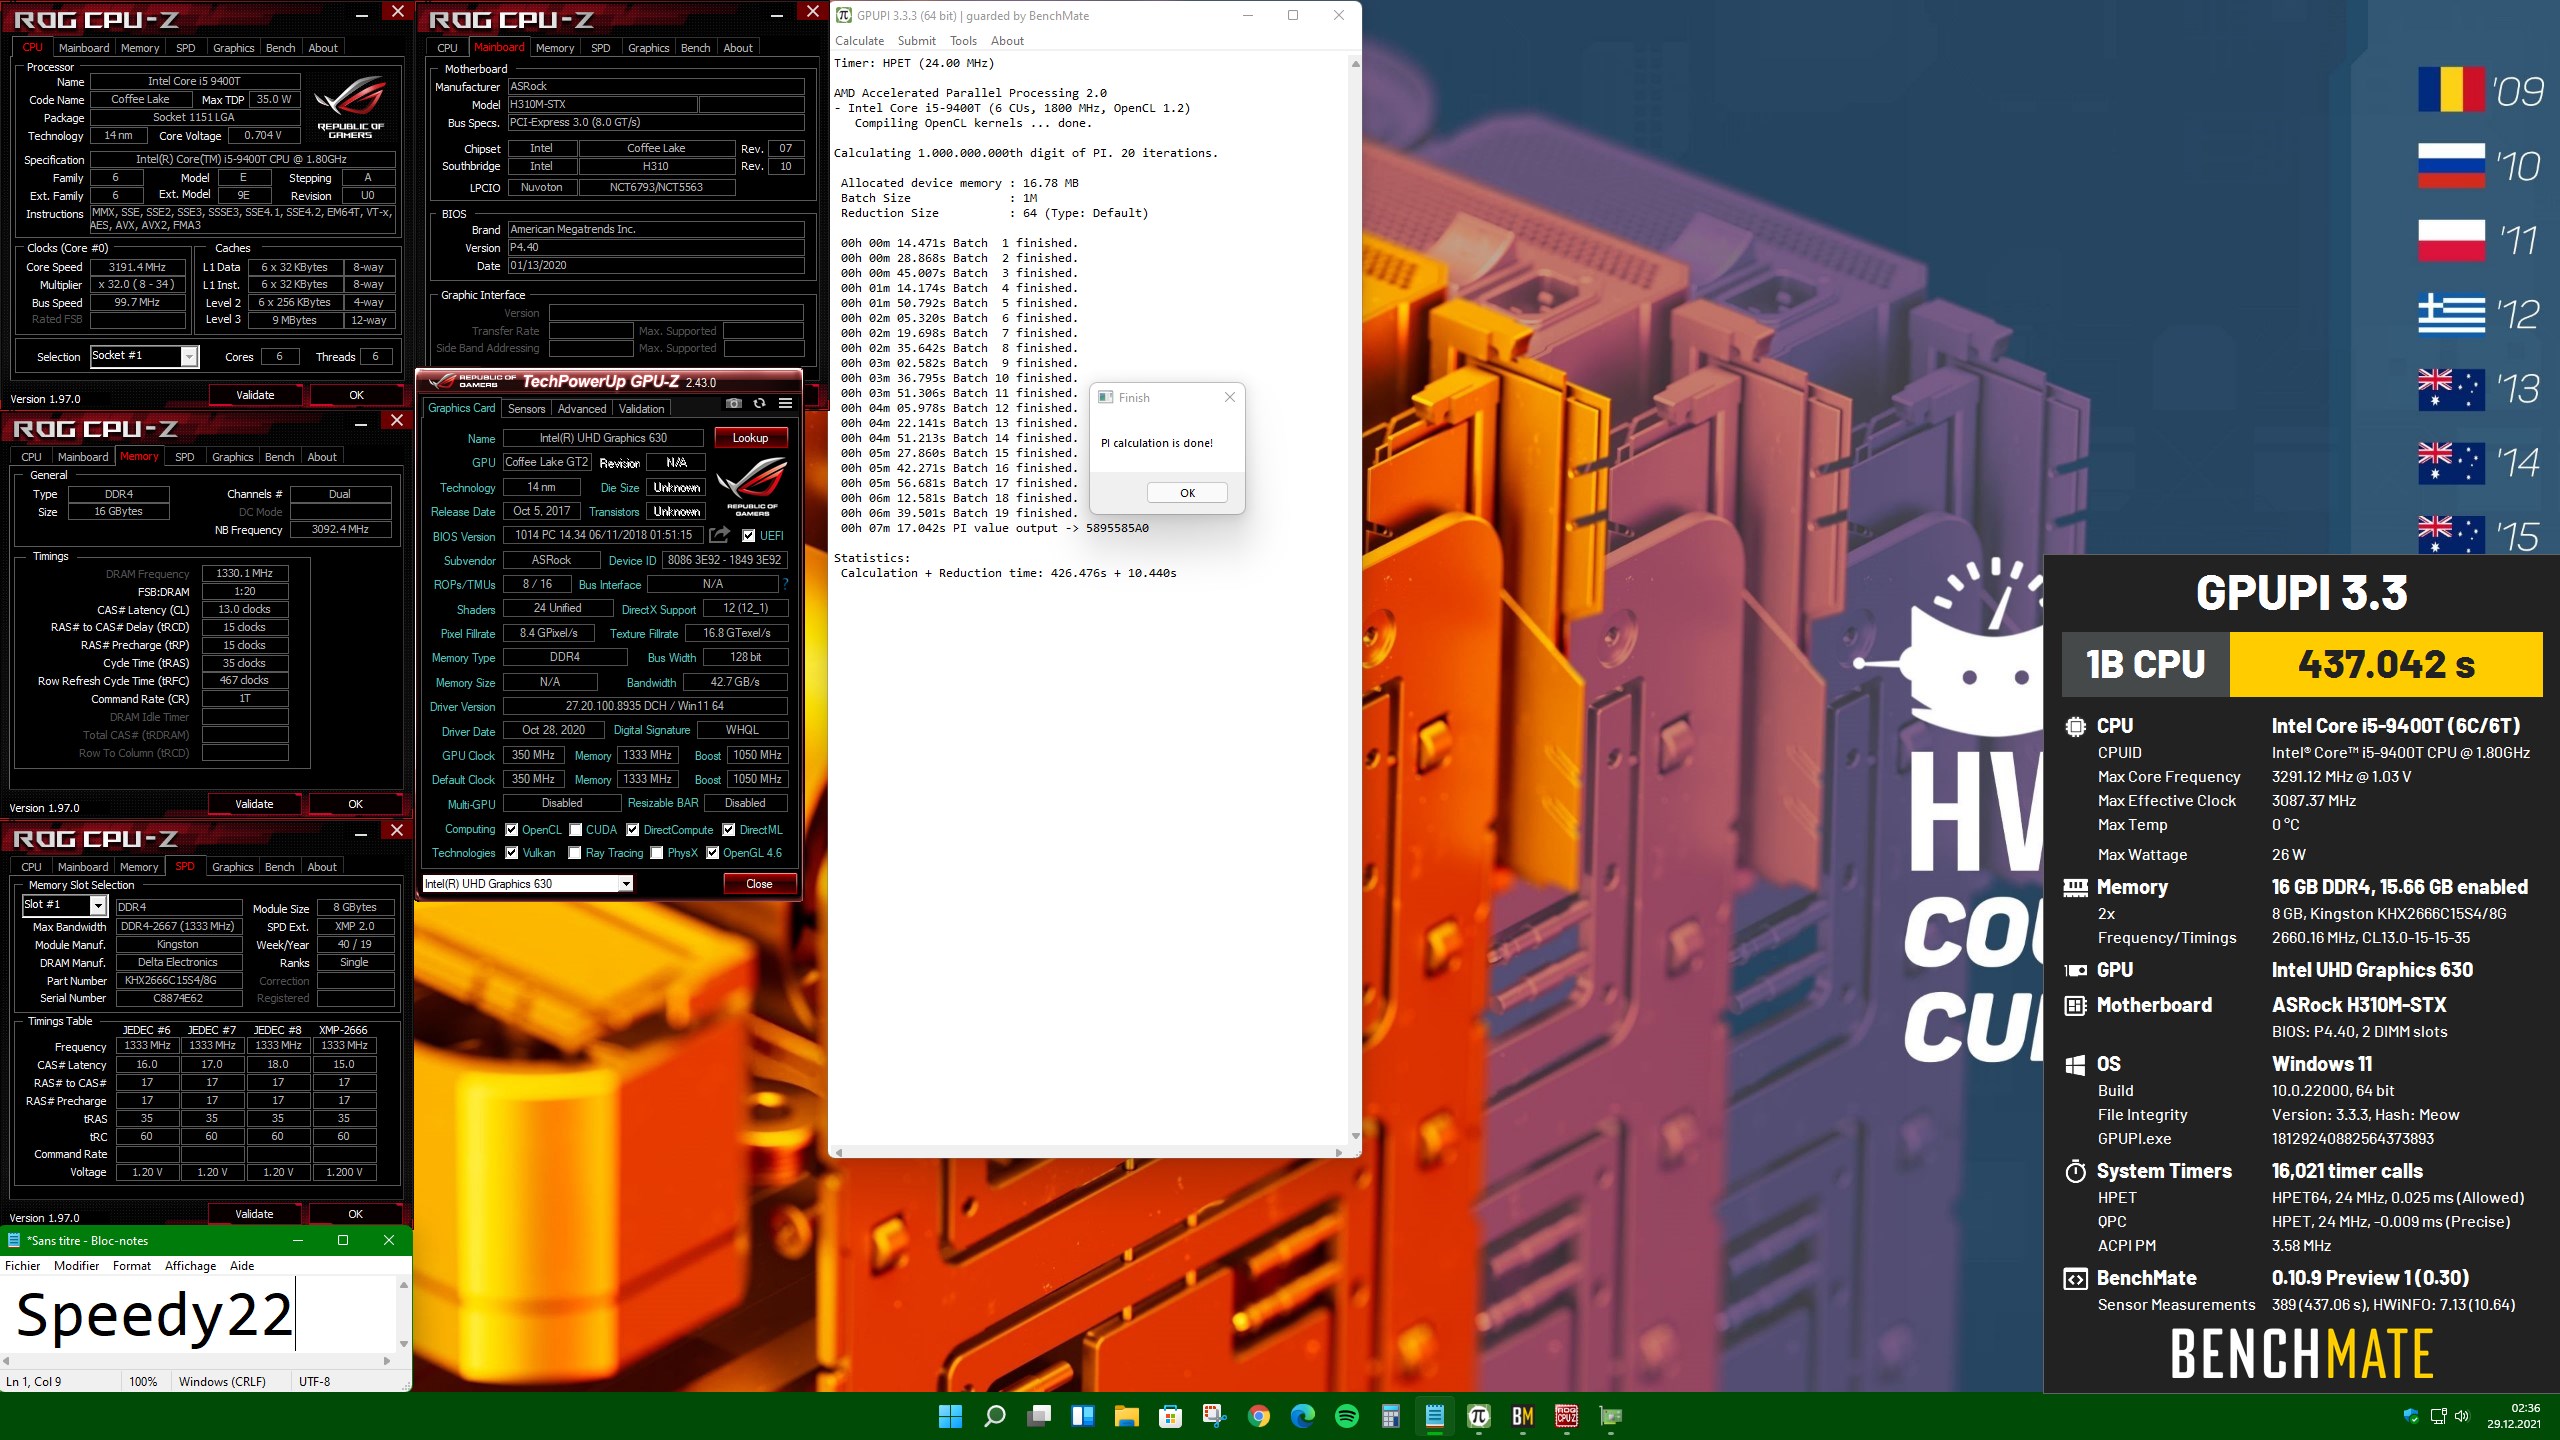This screenshot has width=2560, height=1440.
Task: Switch to Advanced tab in GPU-Z
Action: click(582, 409)
